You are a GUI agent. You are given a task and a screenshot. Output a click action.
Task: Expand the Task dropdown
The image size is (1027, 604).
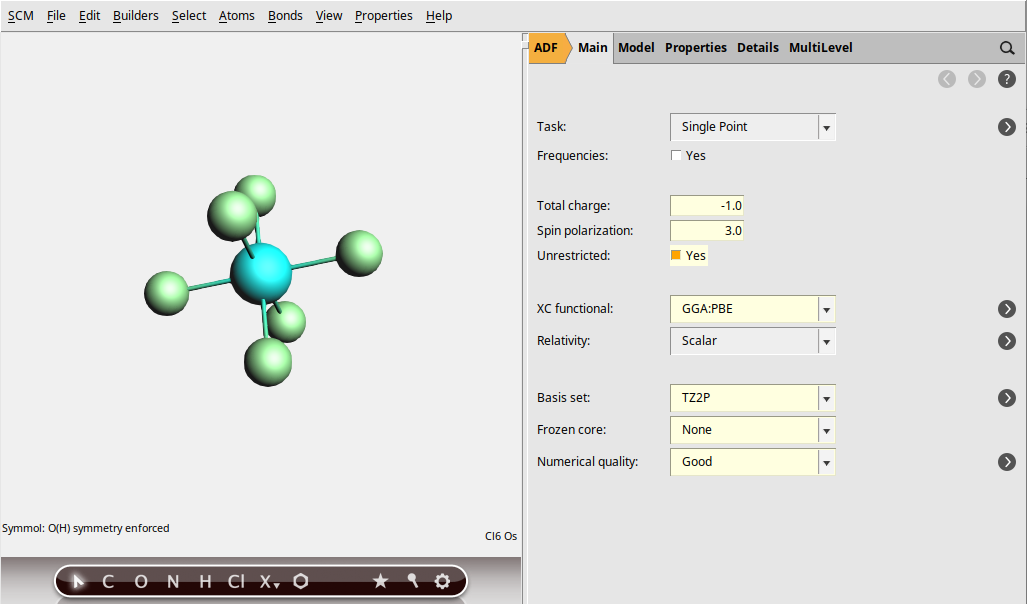826,128
